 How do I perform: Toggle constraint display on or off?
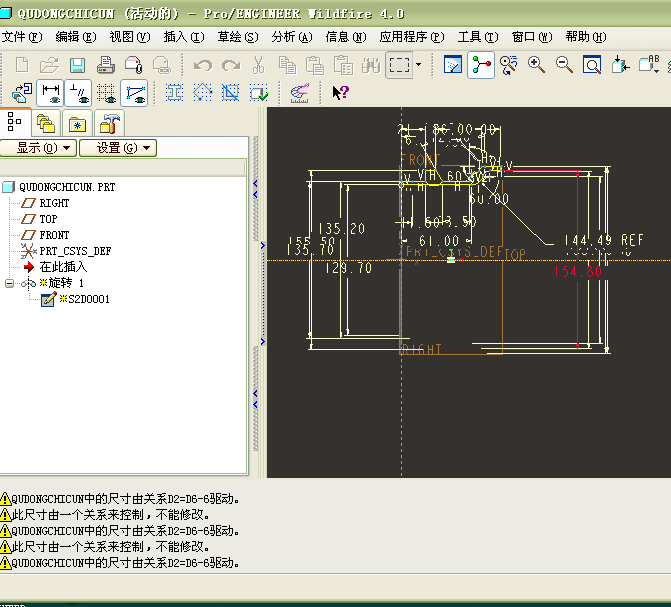click(78, 93)
